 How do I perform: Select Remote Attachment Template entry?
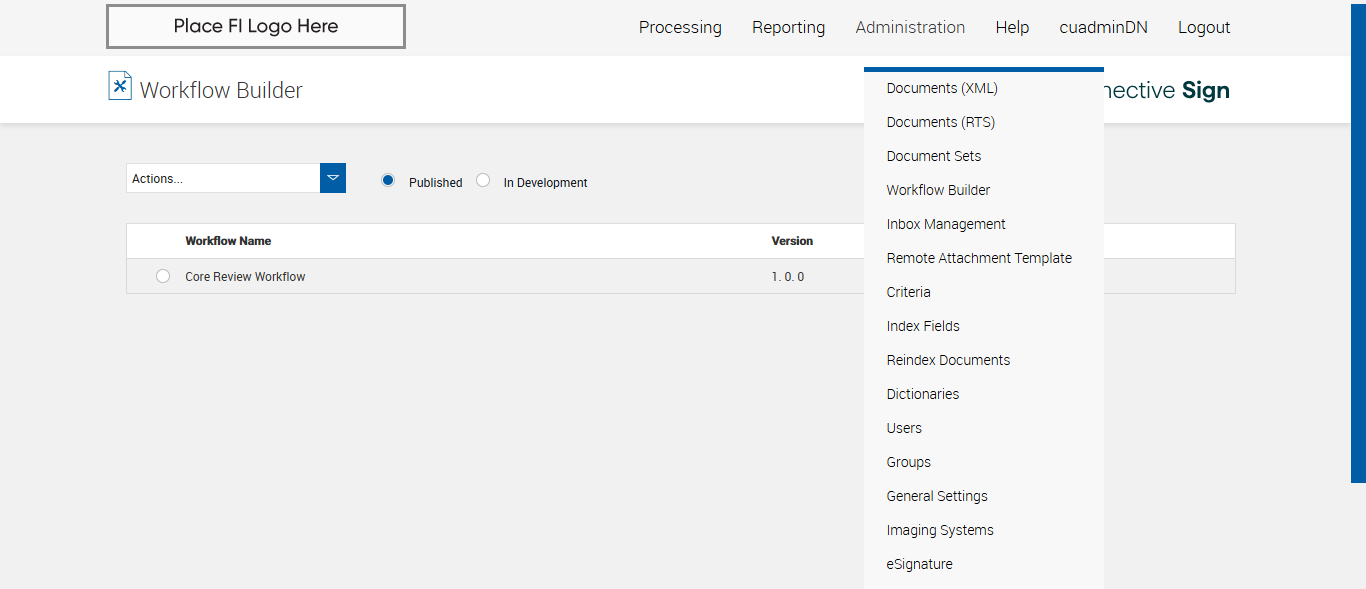[x=979, y=258]
